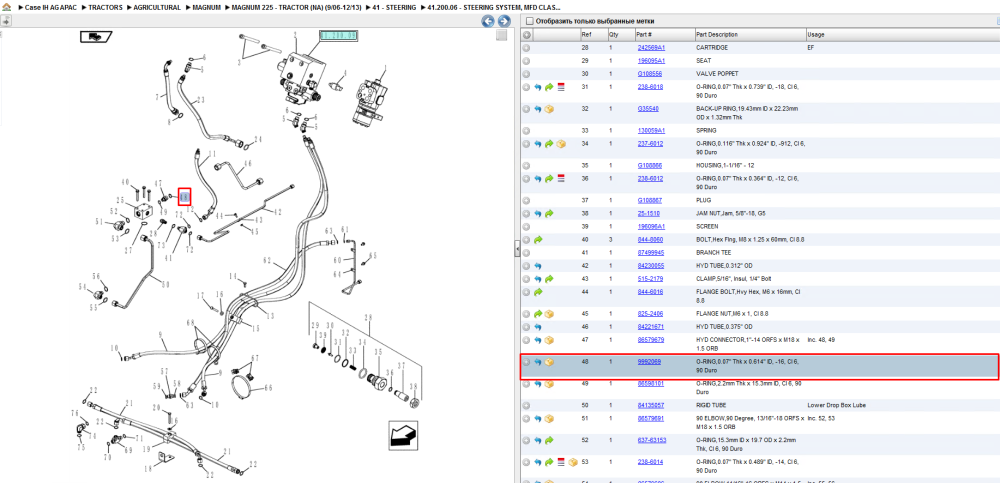
Task: Click yellow box icon in row 45
Action: pos(549,314)
